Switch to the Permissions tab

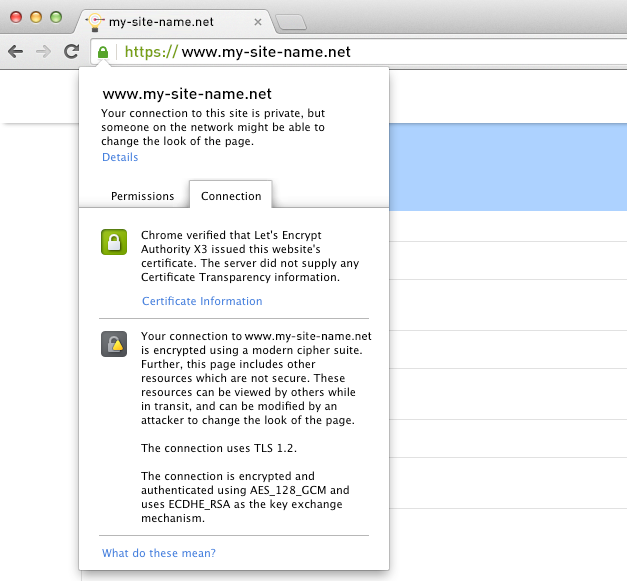[142, 196]
